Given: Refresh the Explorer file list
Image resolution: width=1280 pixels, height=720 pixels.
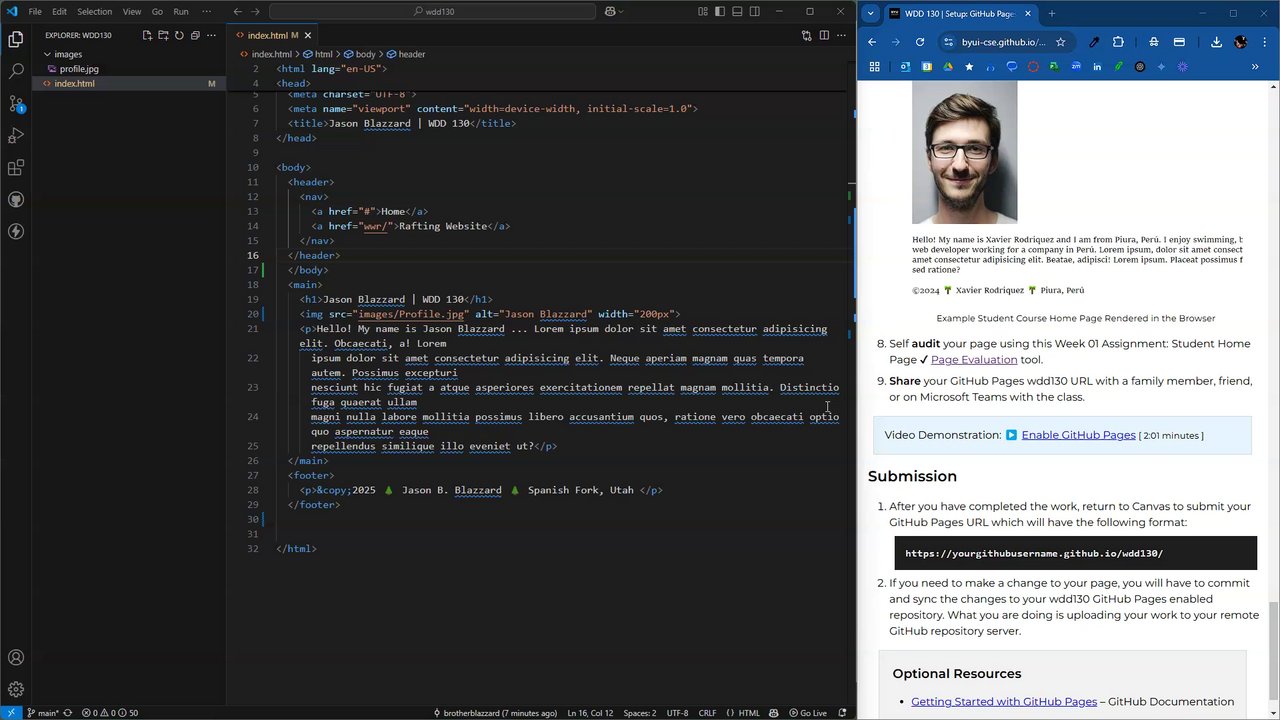Looking at the screenshot, I should point(179,35).
